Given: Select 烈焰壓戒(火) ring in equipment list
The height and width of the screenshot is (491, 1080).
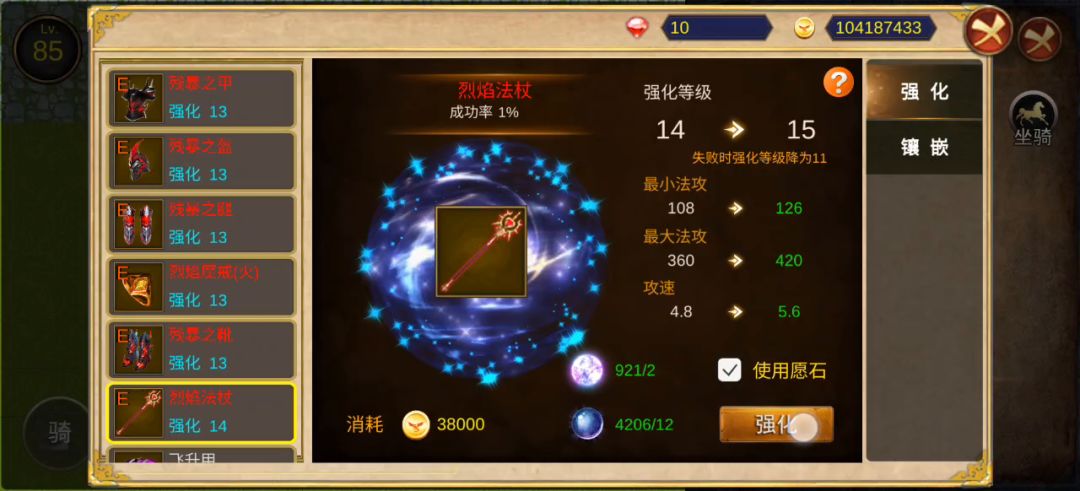Looking at the screenshot, I should (202, 286).
